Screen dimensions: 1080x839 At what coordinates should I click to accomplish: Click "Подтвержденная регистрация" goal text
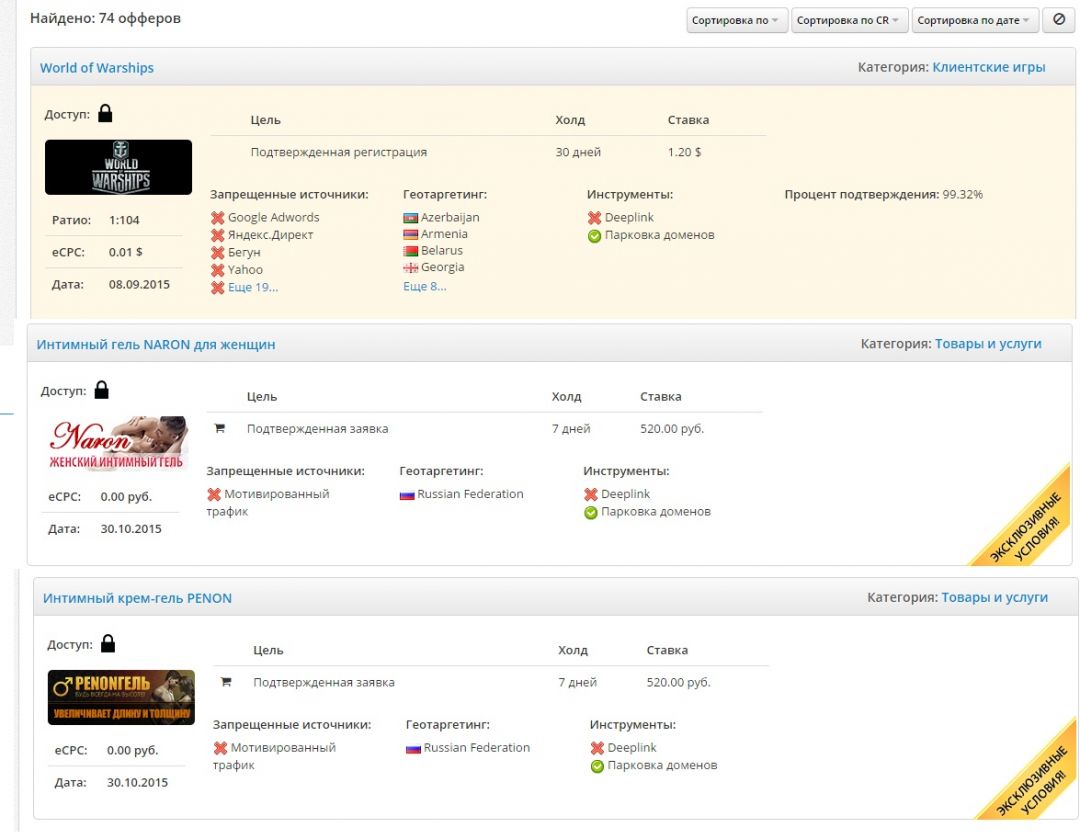[x=338, y=152]
